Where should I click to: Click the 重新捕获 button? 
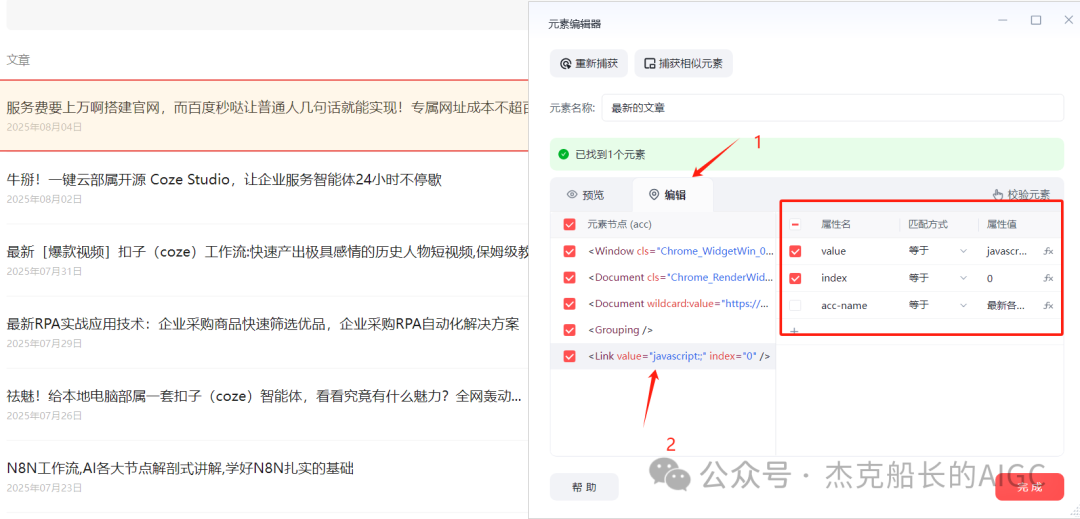[x=588, y=63]
